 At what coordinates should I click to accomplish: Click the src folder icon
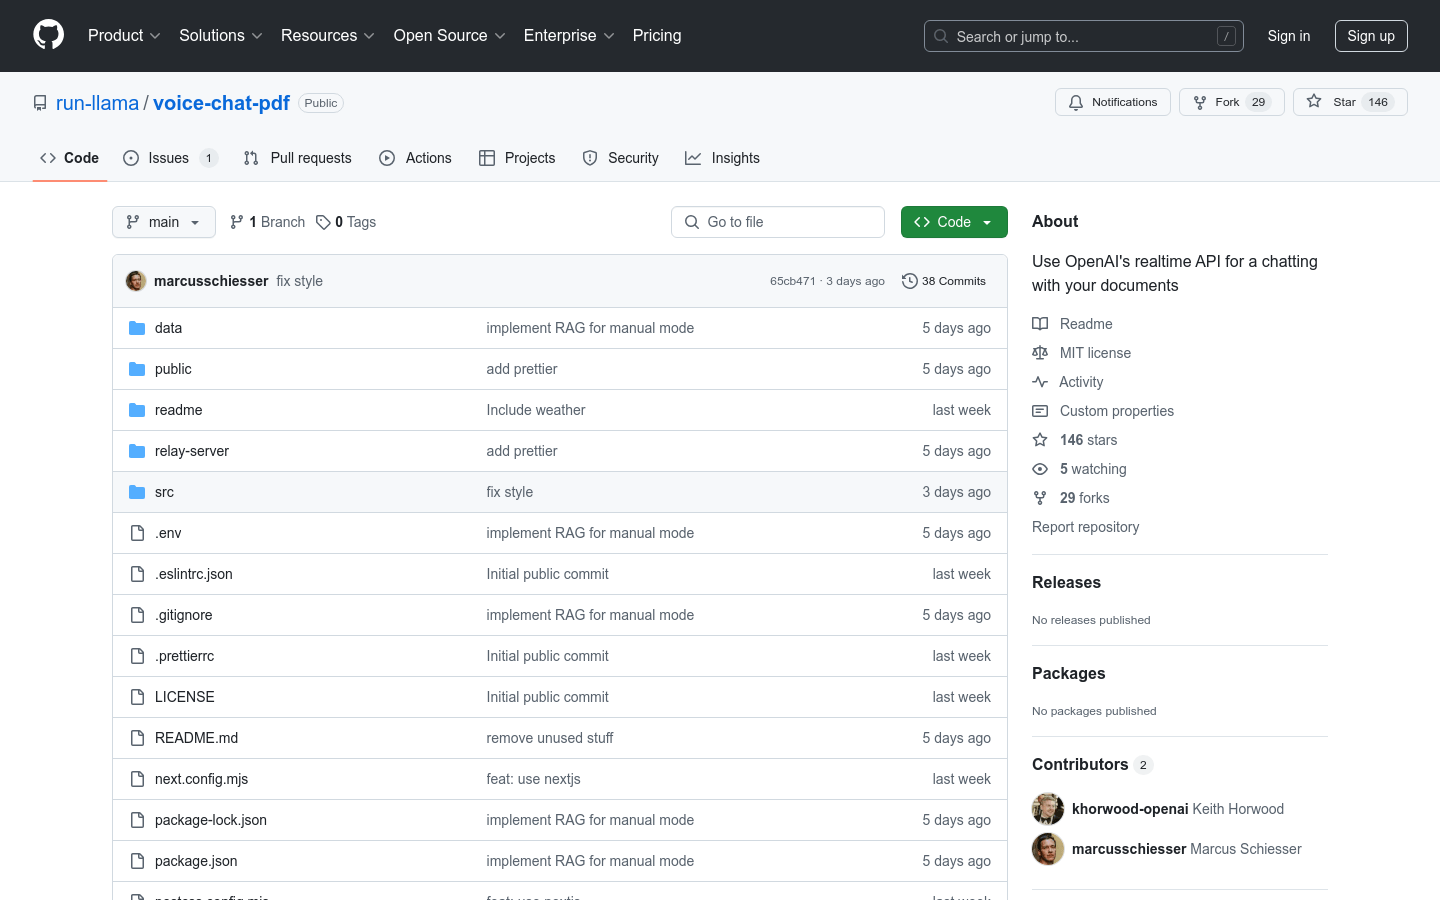coord(137,492)
